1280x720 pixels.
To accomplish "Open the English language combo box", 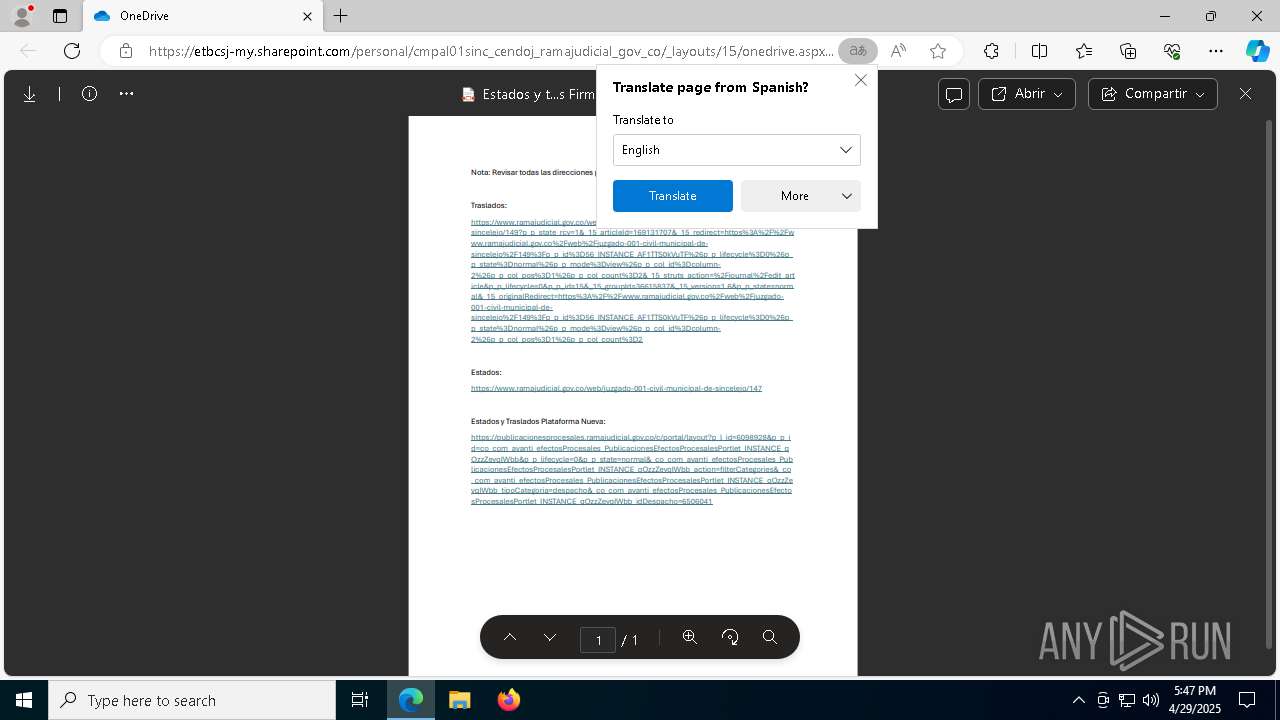I will pos(737,150).
